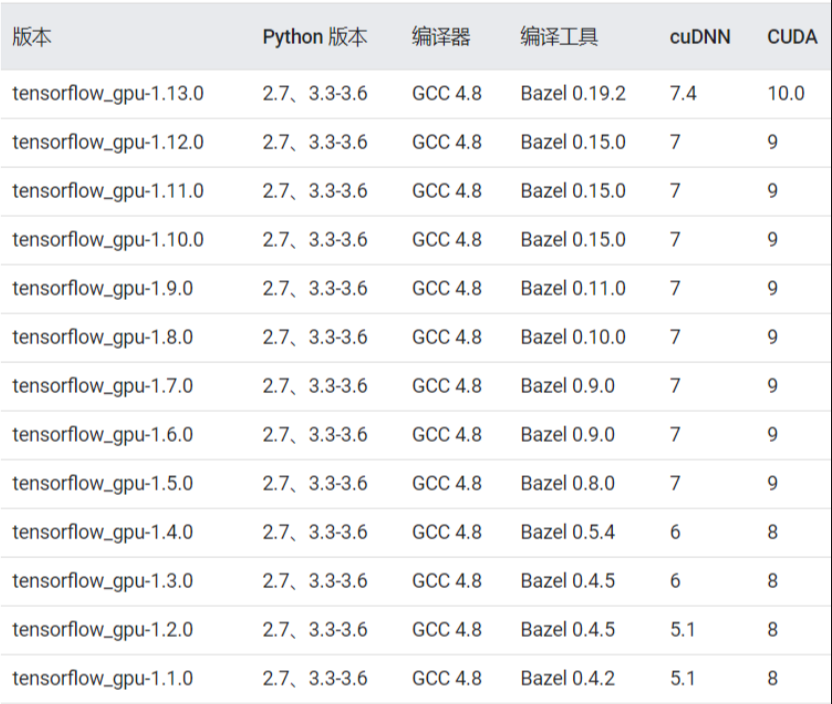Select the tensorflow_gpu-1.3.0 row label
This screenshot has width=832, height=704.
click(x=103, y=581)
